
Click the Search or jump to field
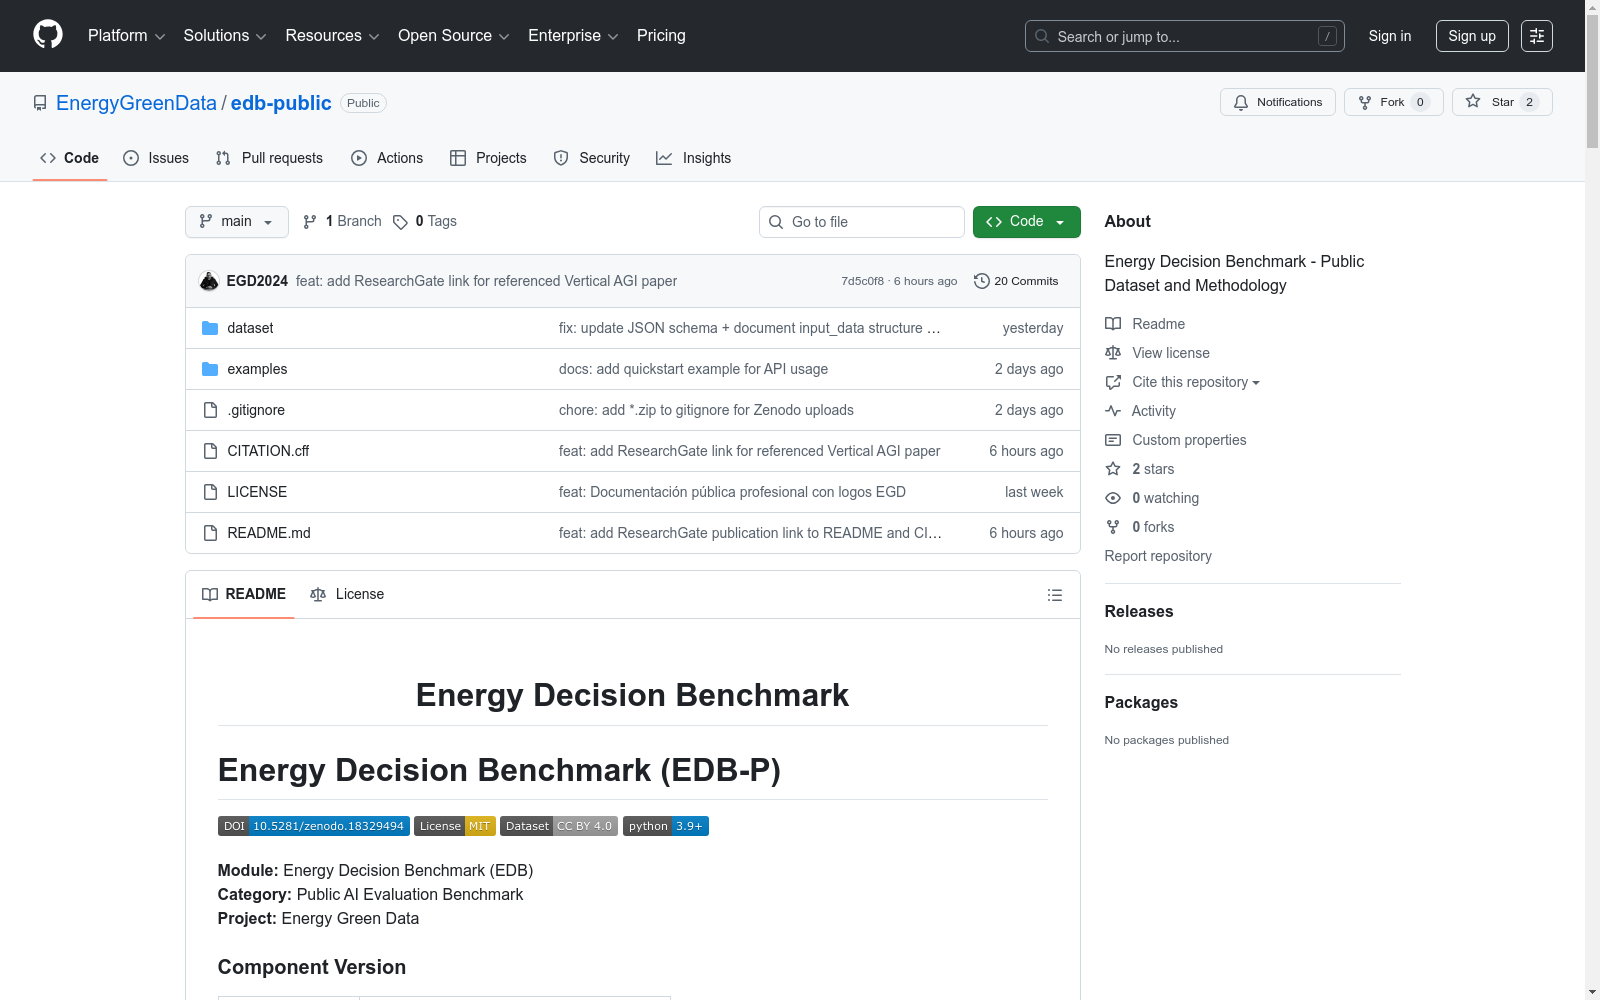click(x=1185, y=36)
